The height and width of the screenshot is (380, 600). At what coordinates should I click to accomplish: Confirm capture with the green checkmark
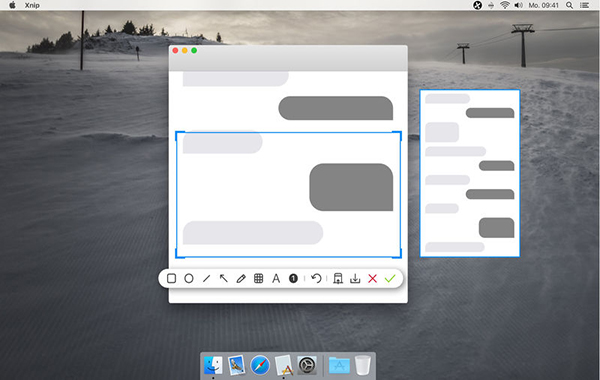pyautogui.click(x=390, y=278)
